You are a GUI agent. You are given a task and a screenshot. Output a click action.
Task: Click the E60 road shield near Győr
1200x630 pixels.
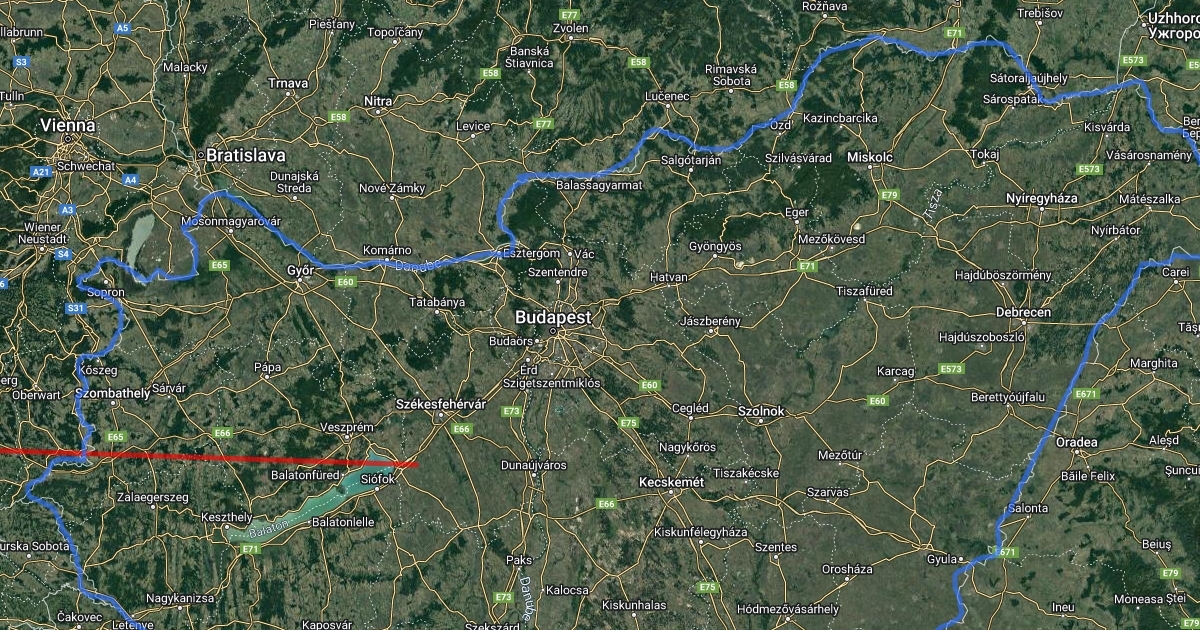(346, 283)
